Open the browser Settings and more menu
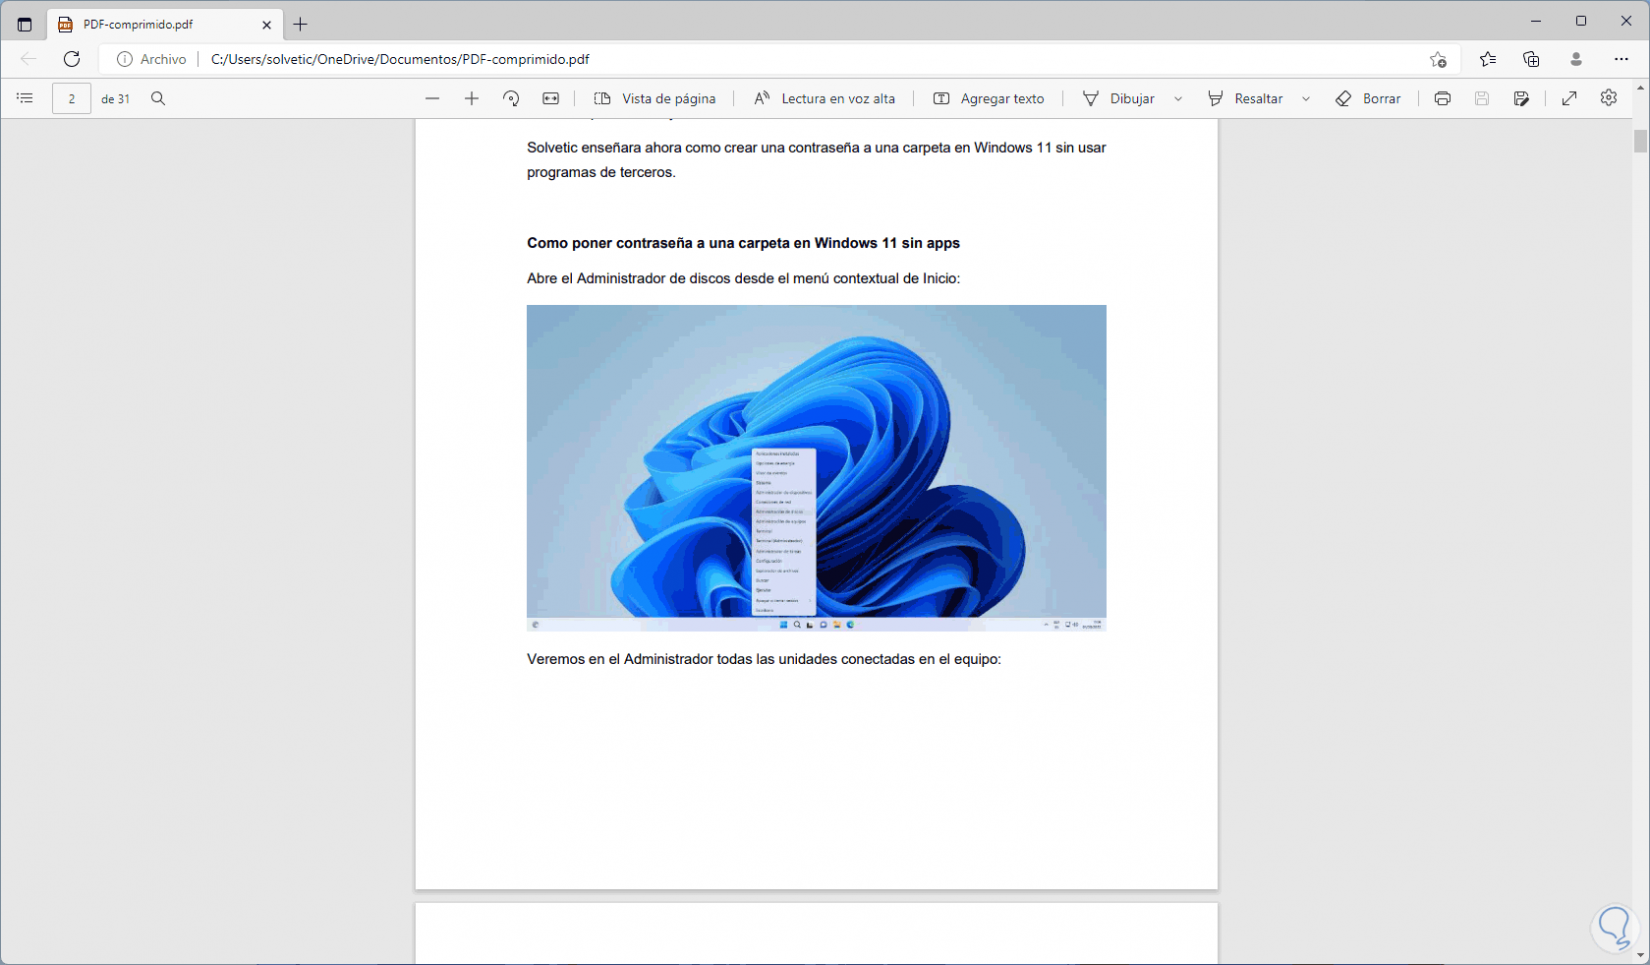The width and height of the screenshot is (1650, 965). click(x=1621, y=59)
